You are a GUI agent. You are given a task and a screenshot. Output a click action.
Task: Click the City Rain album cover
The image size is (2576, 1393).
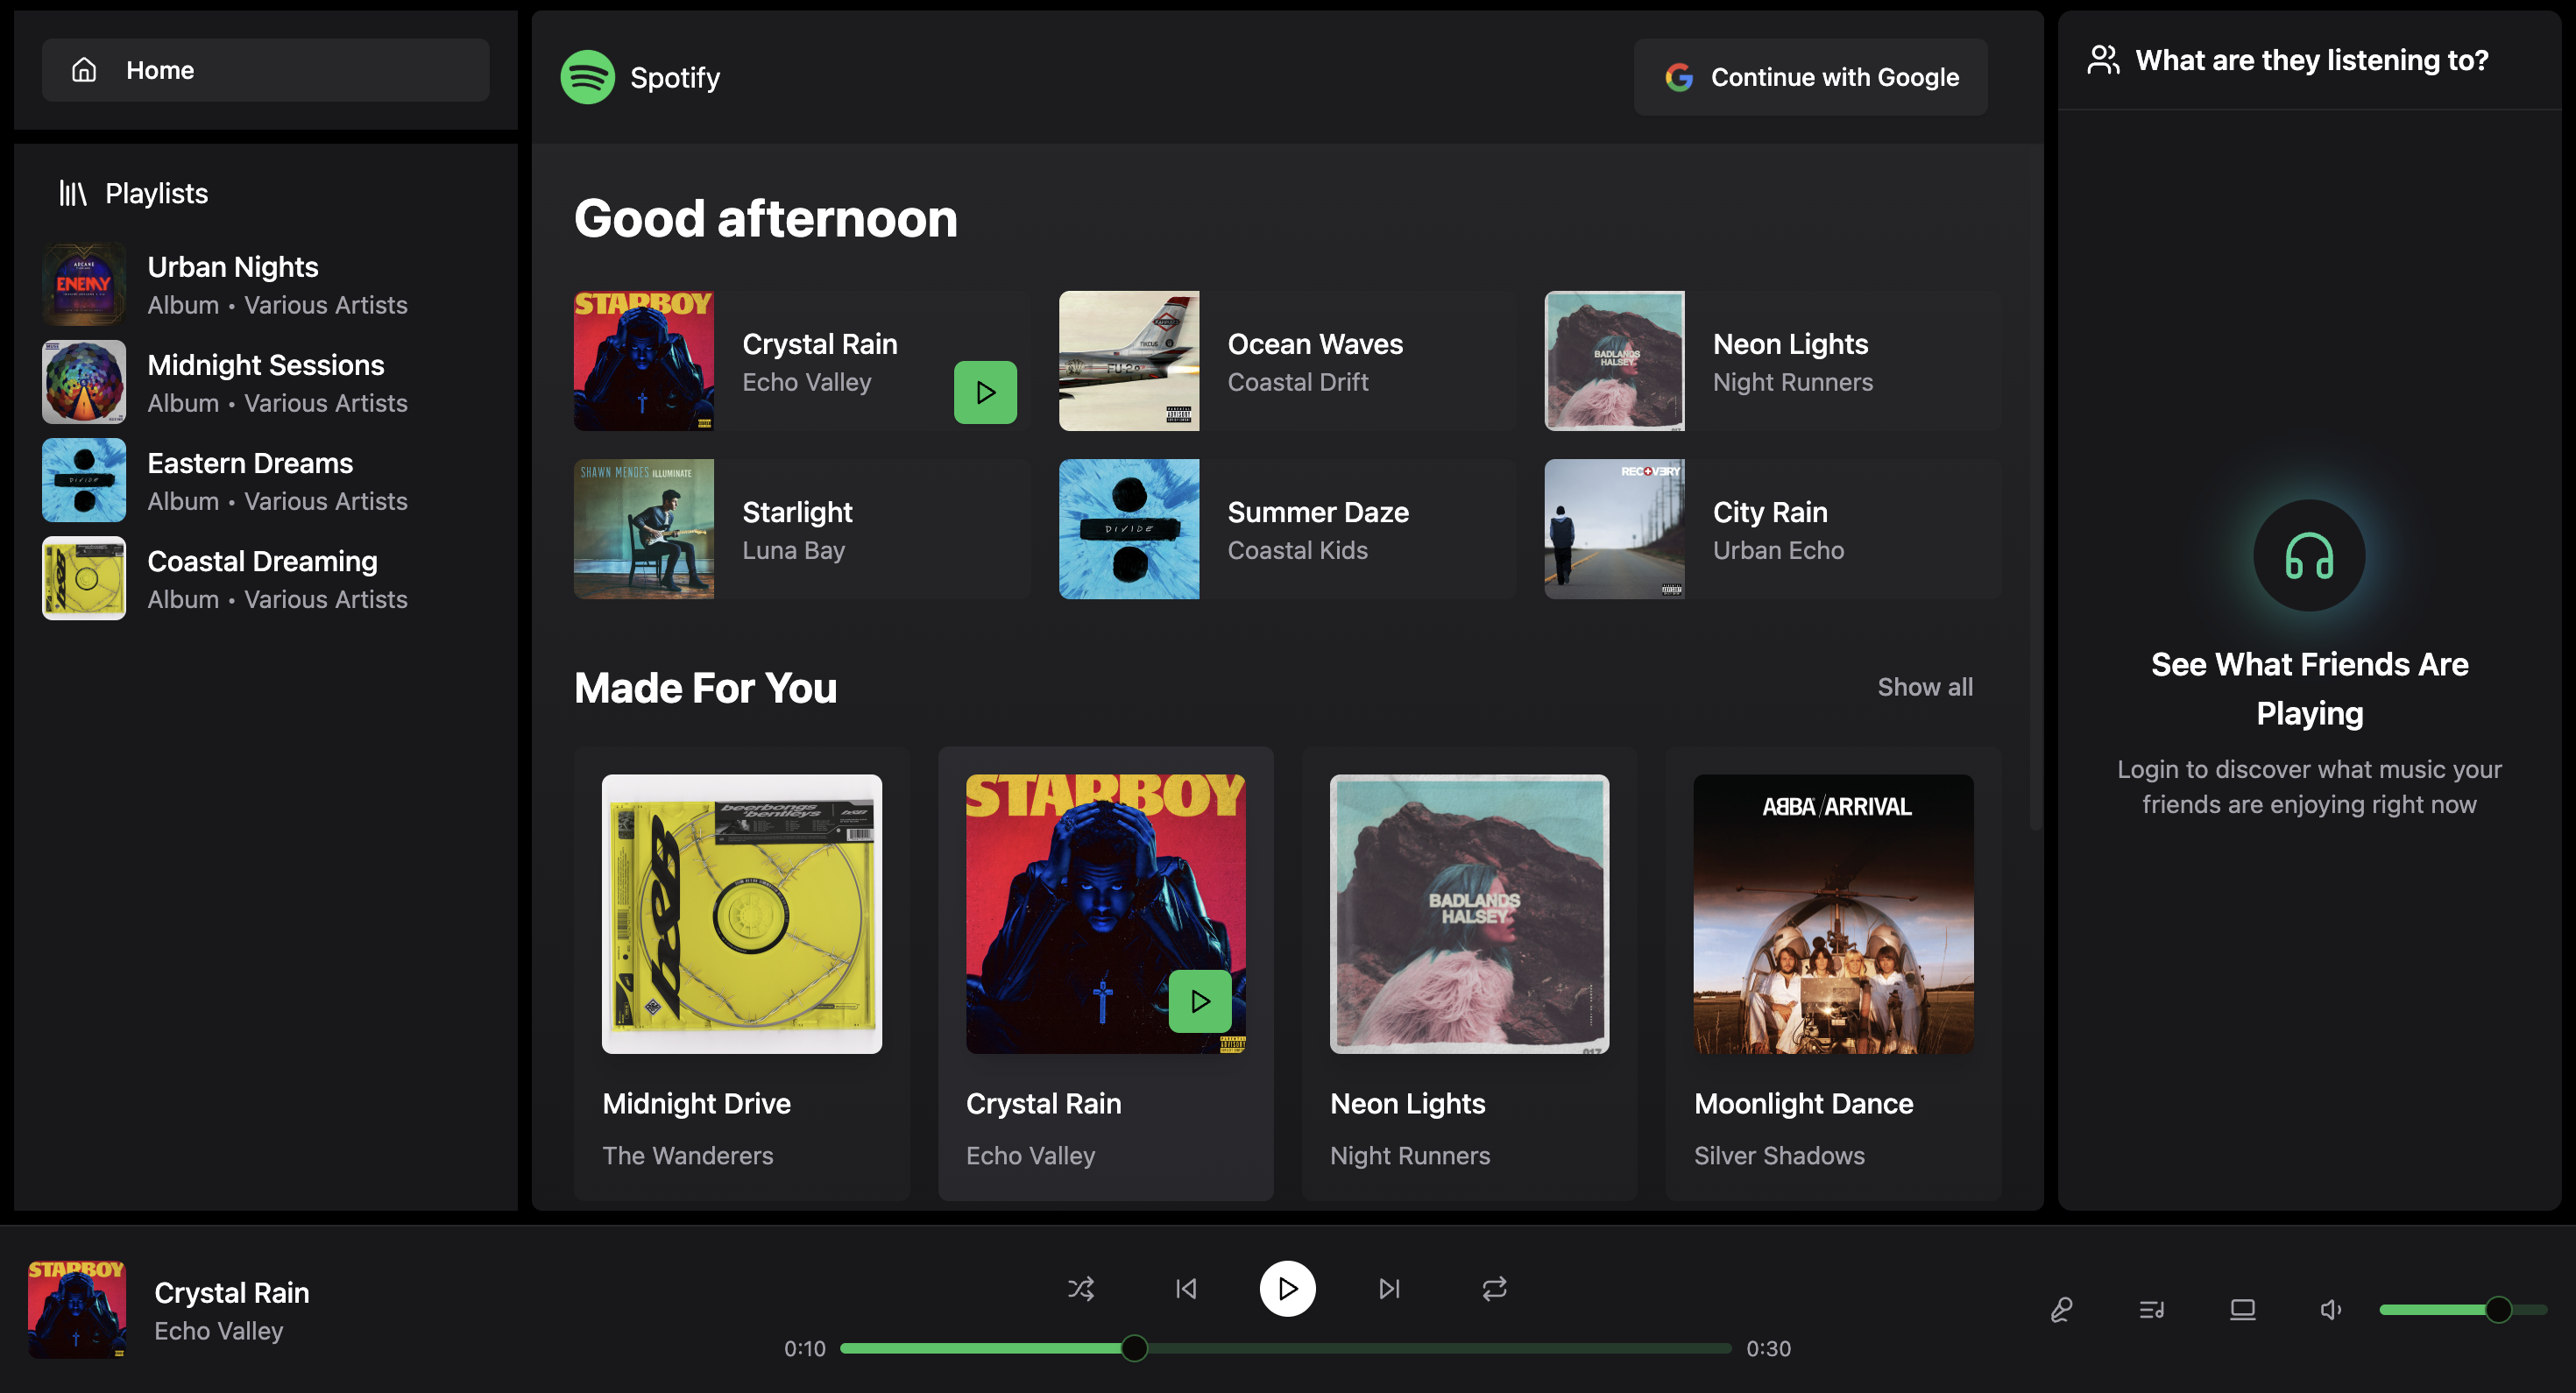[x=1614, y=529]
